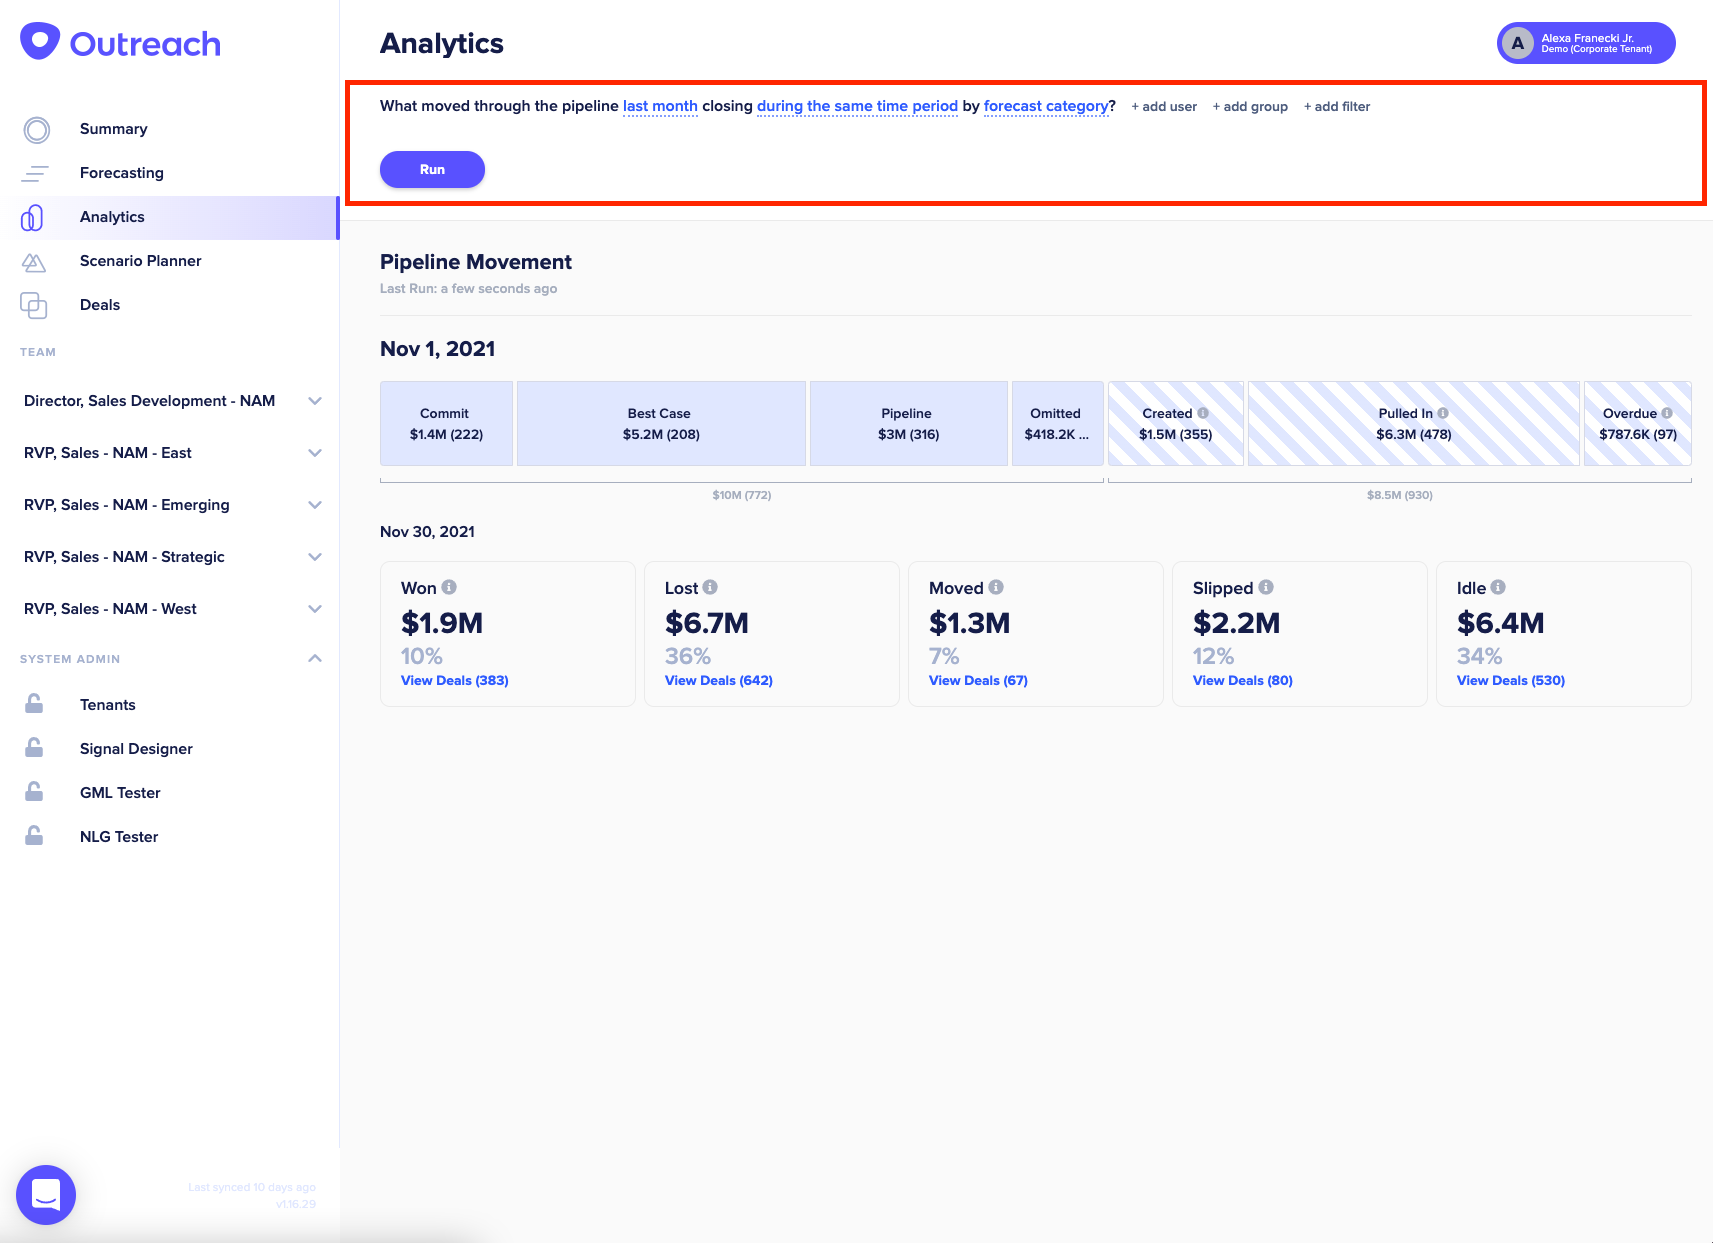
Task: Click info icon next to Won
Action: [x=449, y=587]
